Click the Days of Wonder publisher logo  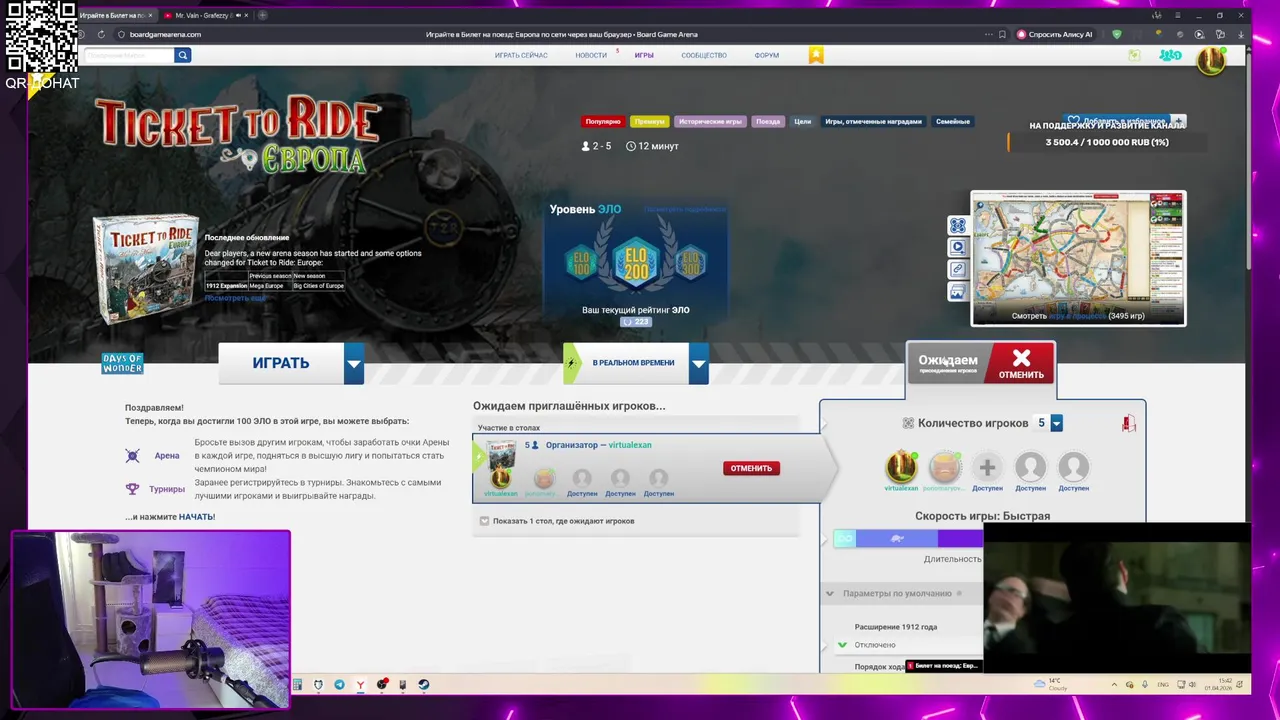click(122, 364)
